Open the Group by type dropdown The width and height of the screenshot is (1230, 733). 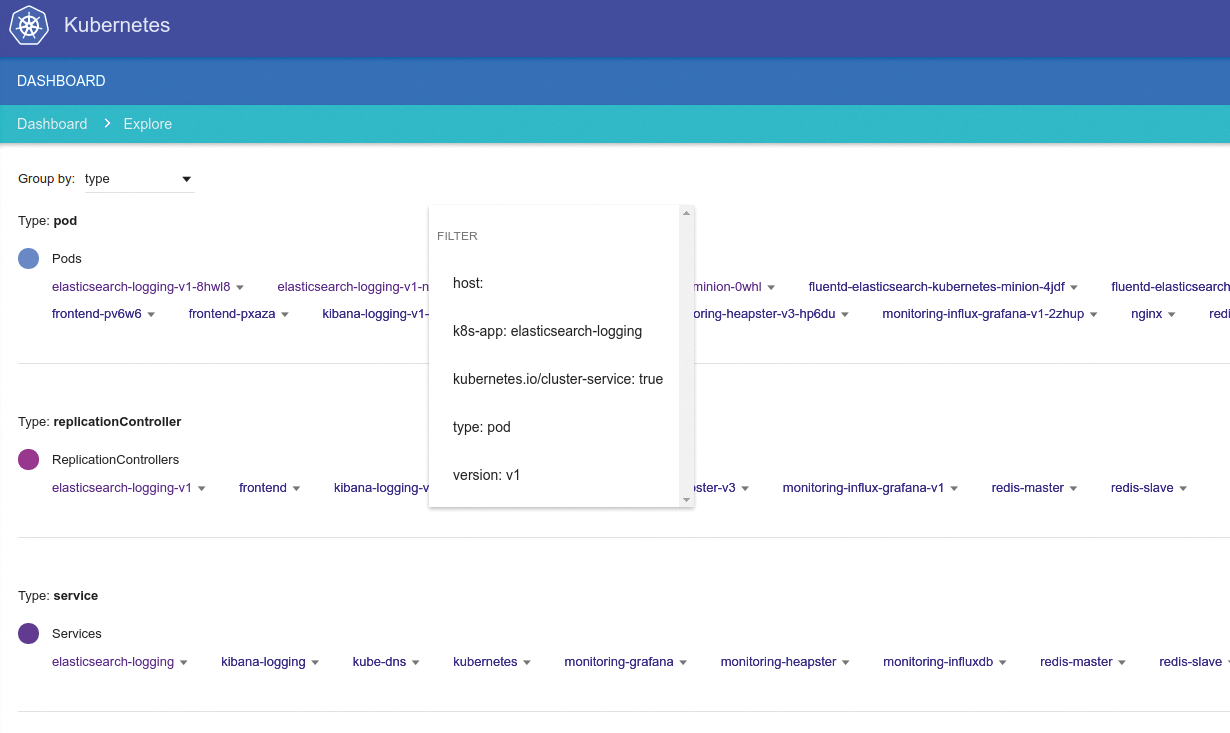coord(139,179)
